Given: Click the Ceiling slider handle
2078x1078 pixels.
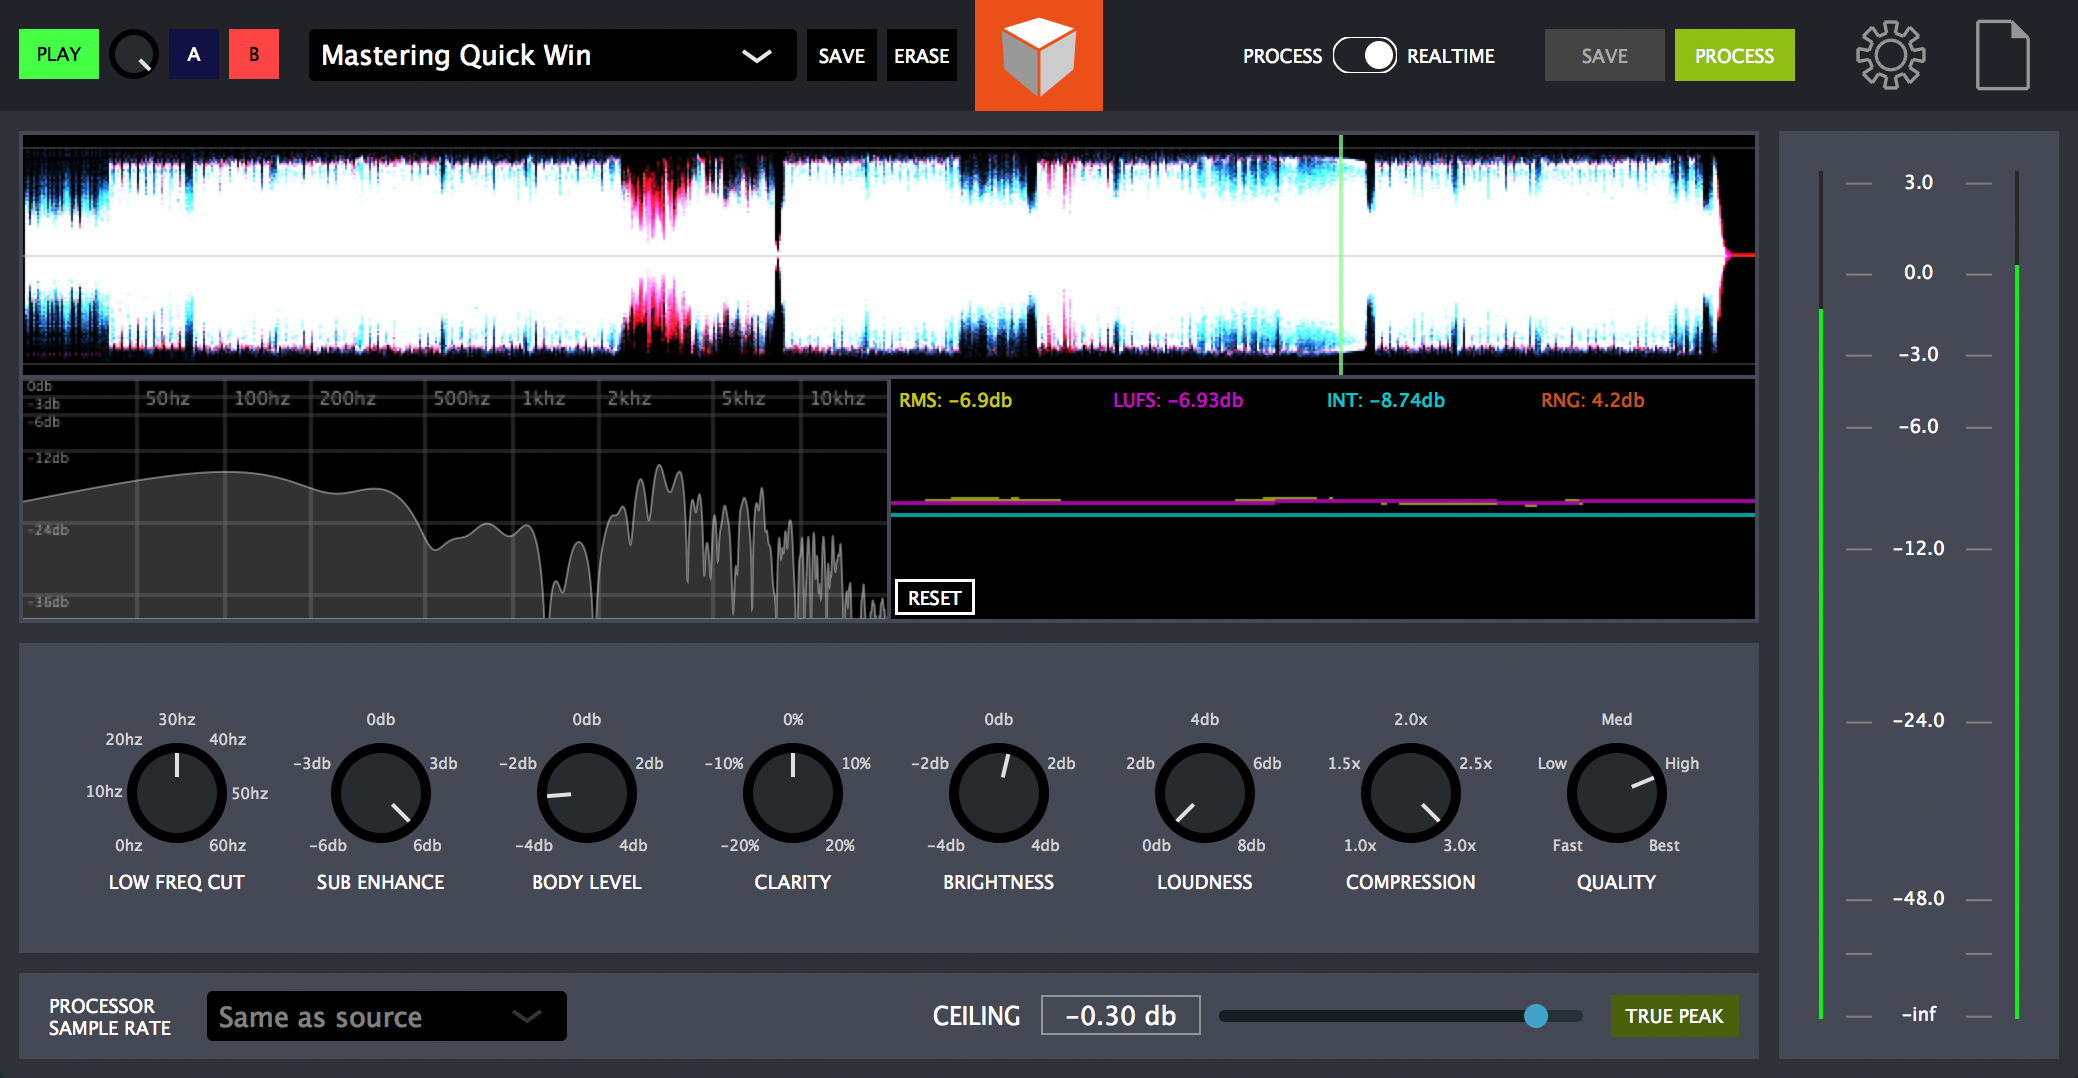Looking at the screenshot, I should click(1536, 1016).
